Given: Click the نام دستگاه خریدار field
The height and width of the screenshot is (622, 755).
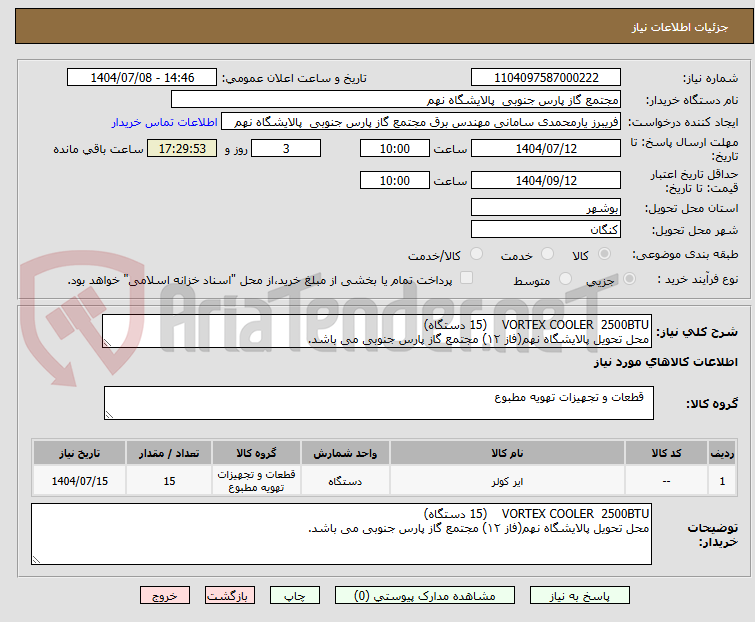Looking at the screenshot, I should click(x=396, y=100).
